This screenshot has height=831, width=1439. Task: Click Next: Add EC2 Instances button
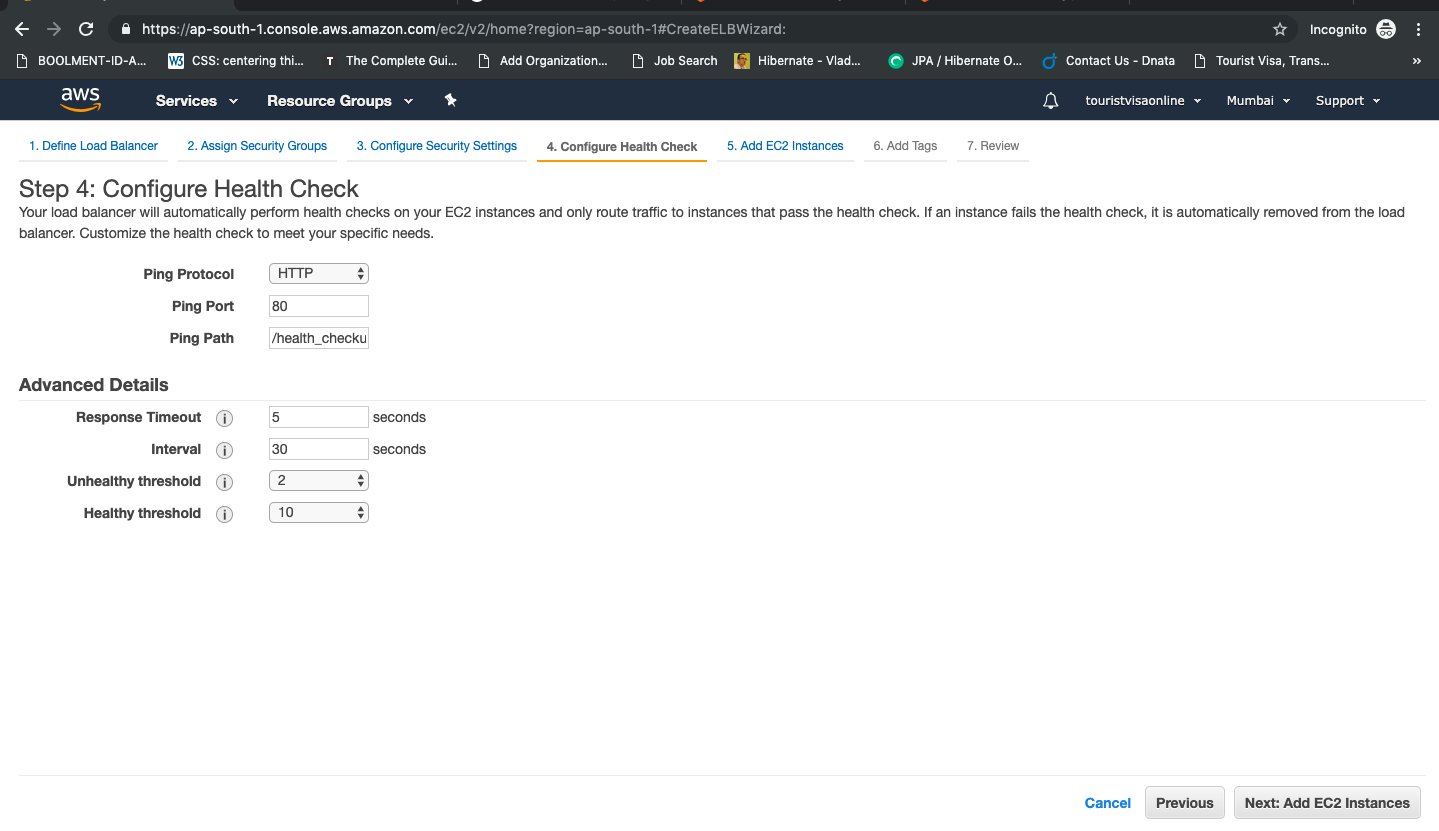click(1327, 803)
